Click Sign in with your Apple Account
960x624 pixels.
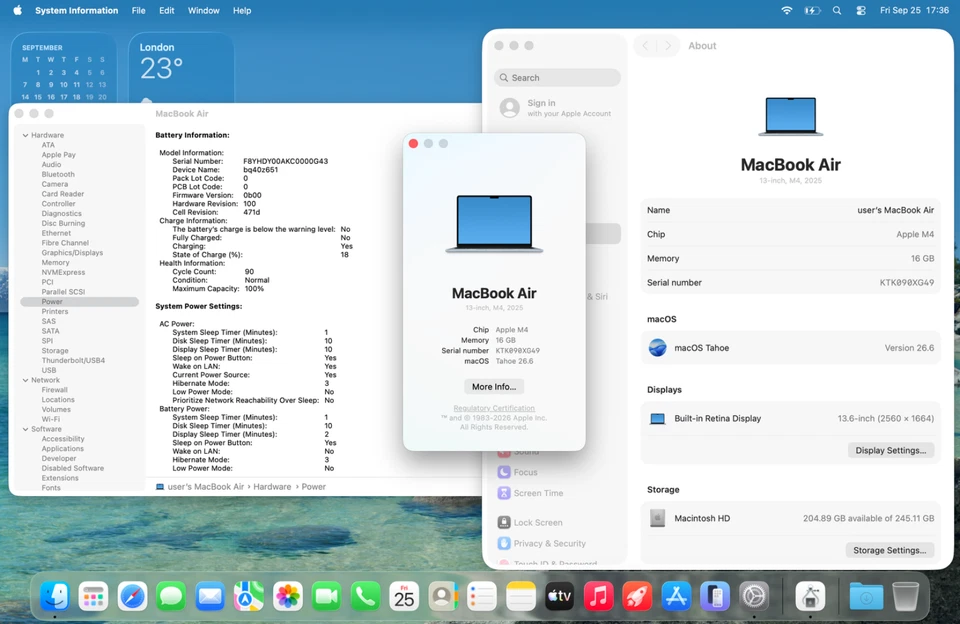click(556, 108)
